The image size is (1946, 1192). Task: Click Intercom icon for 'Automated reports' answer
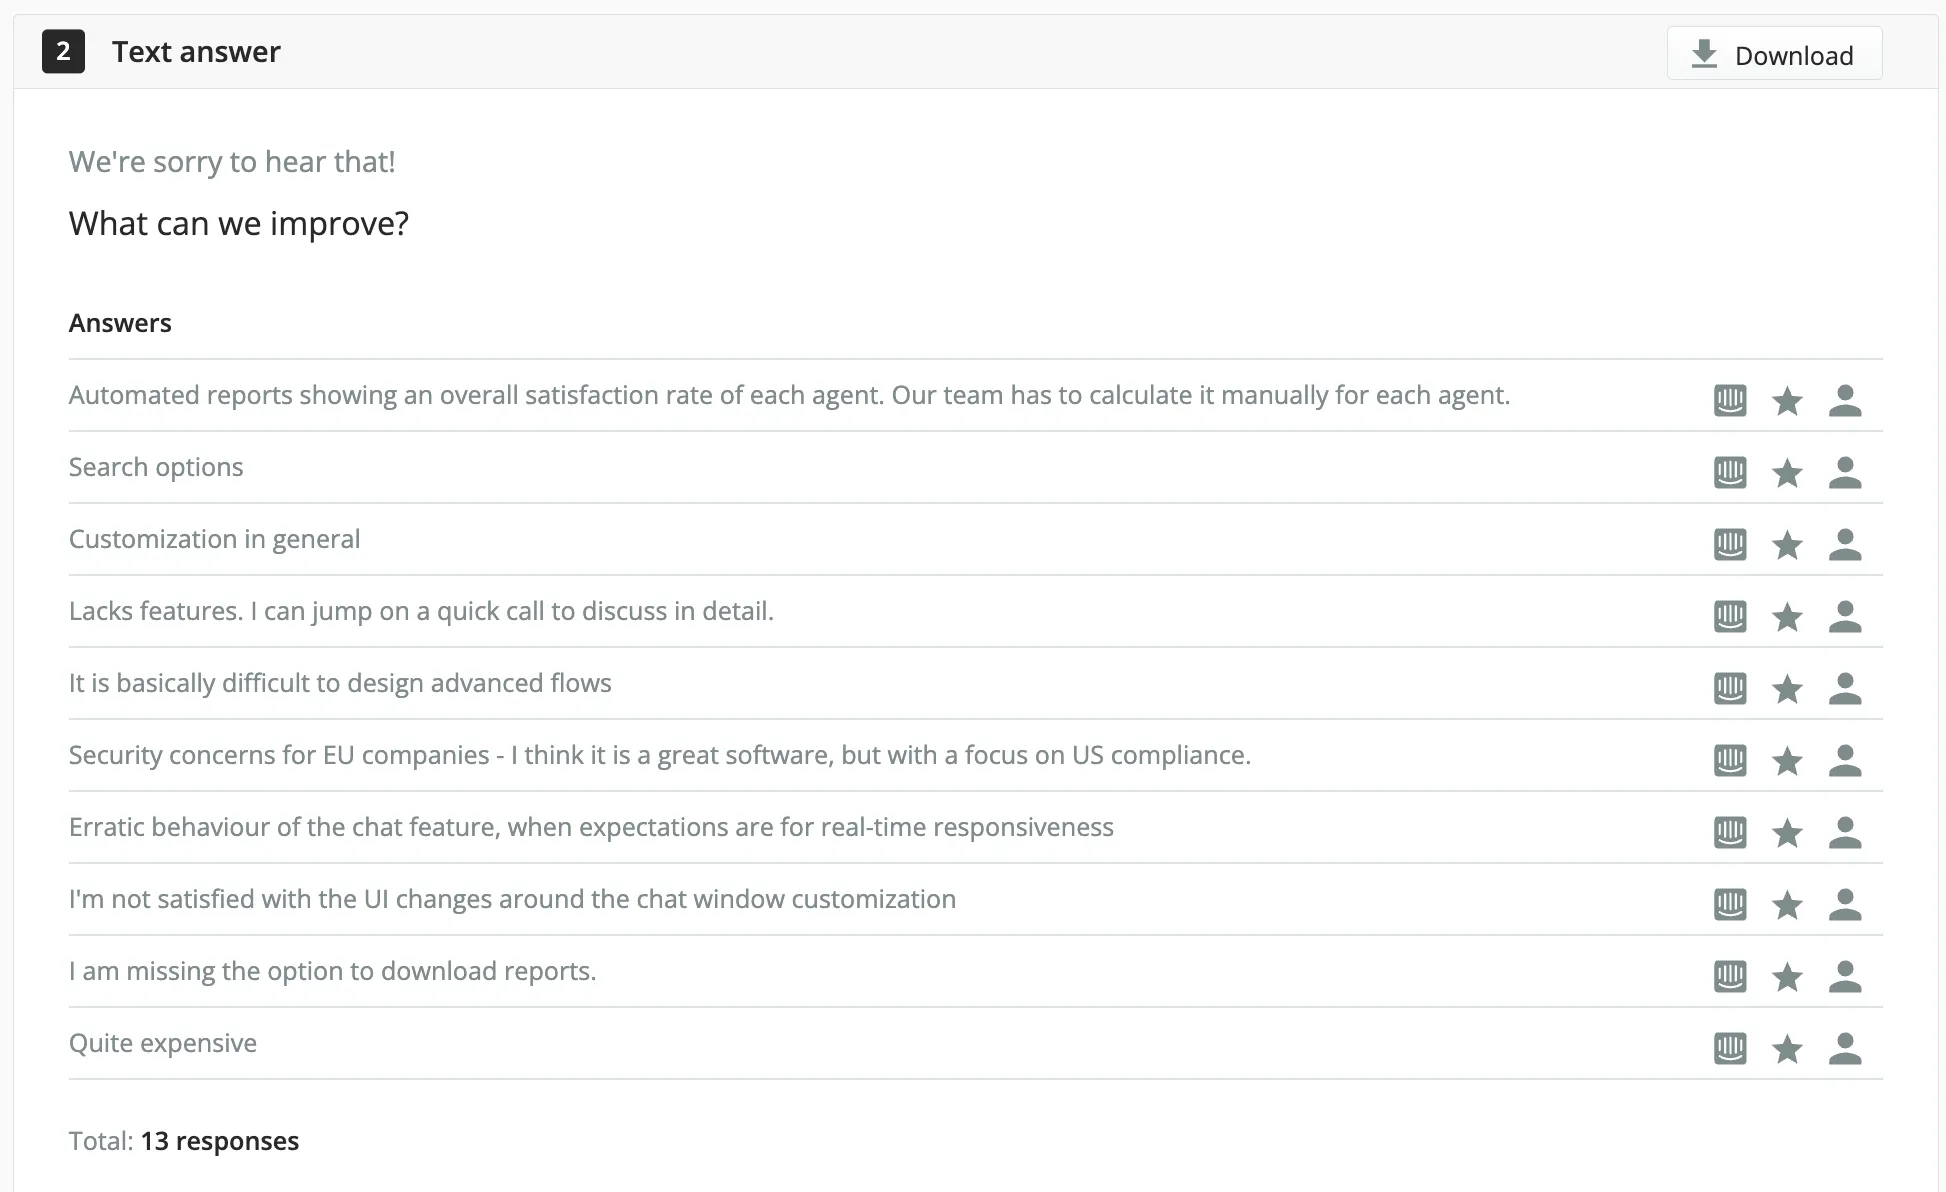point(1730,400)
